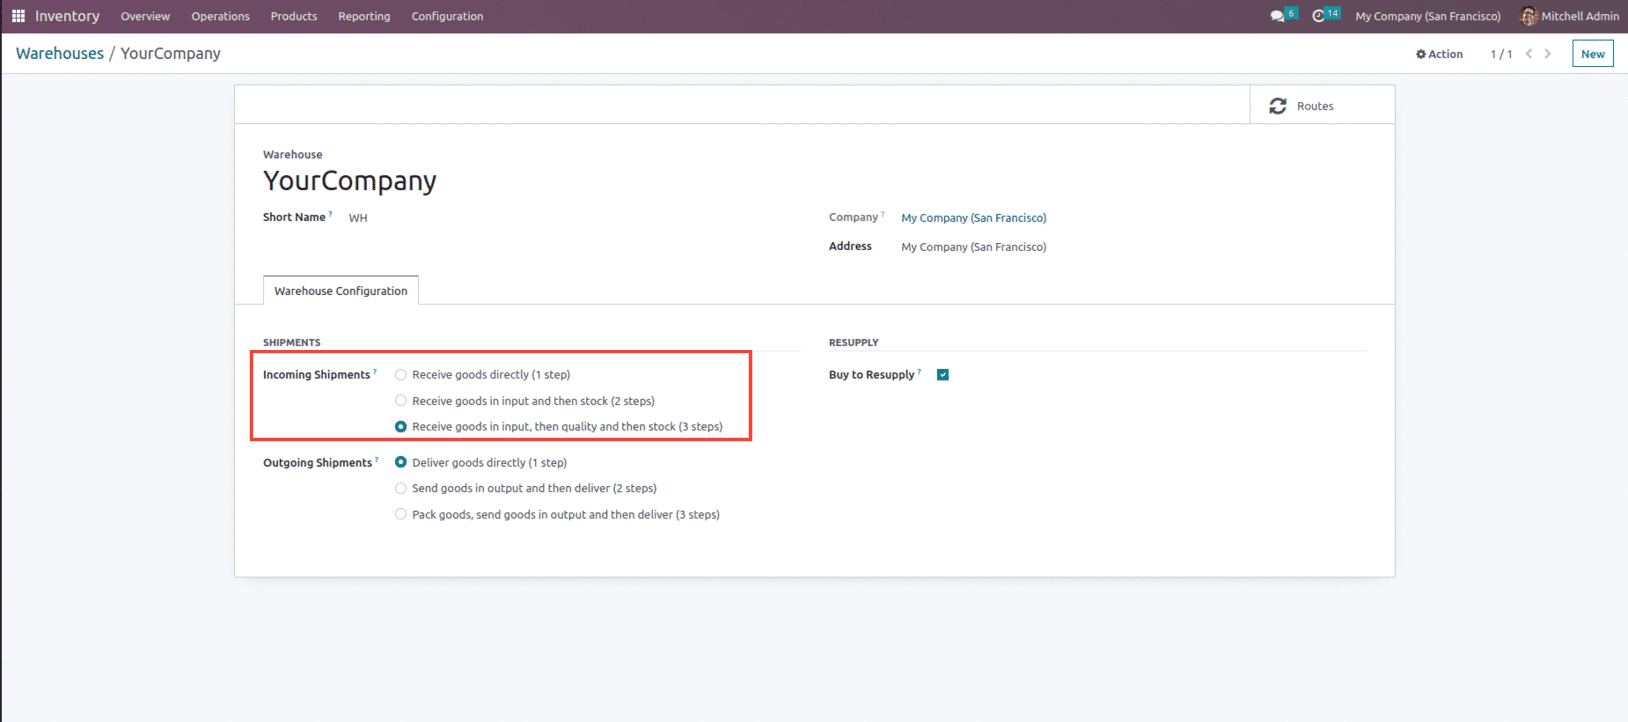Open the conversations message icon
The height and width of the screenshot is (722, 1628).
click(x=1277, y=16)
